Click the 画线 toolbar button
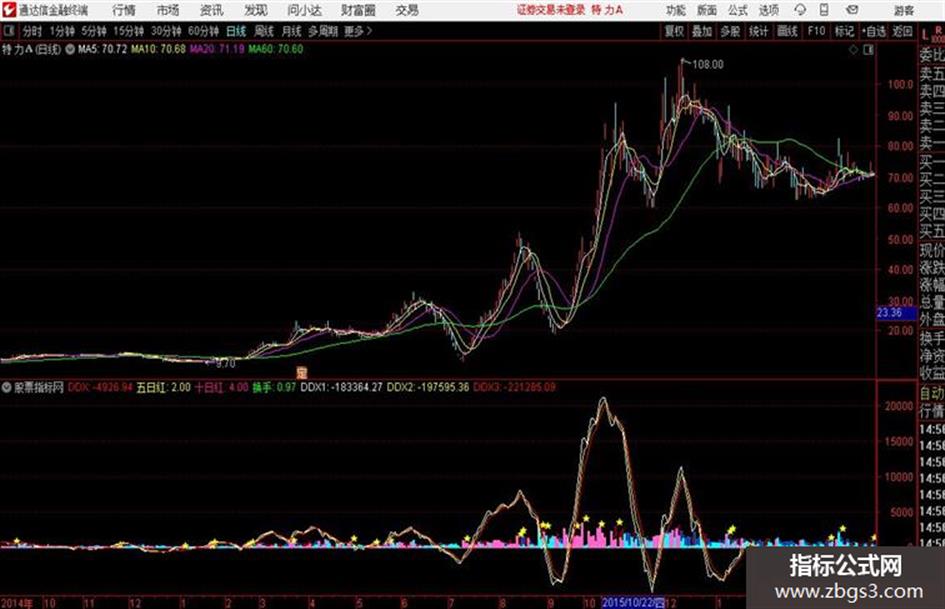 coord(787,31)
